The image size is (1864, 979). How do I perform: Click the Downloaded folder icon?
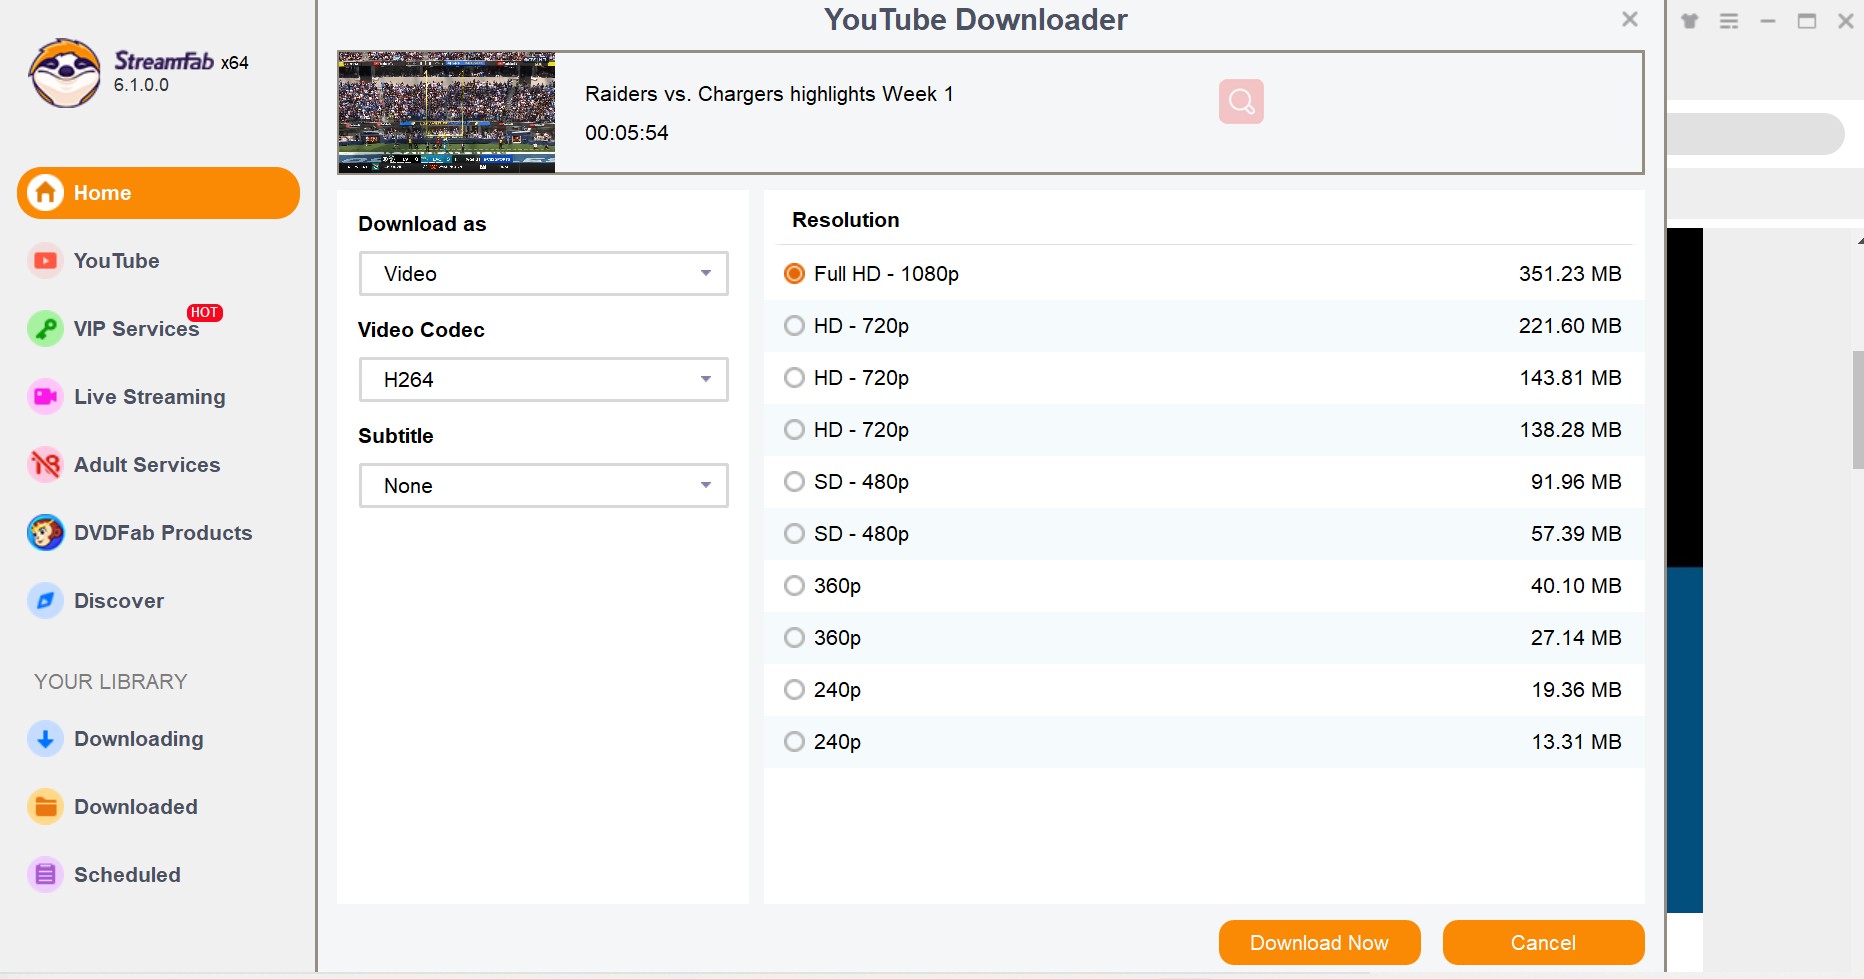click(x=45, y=807)
